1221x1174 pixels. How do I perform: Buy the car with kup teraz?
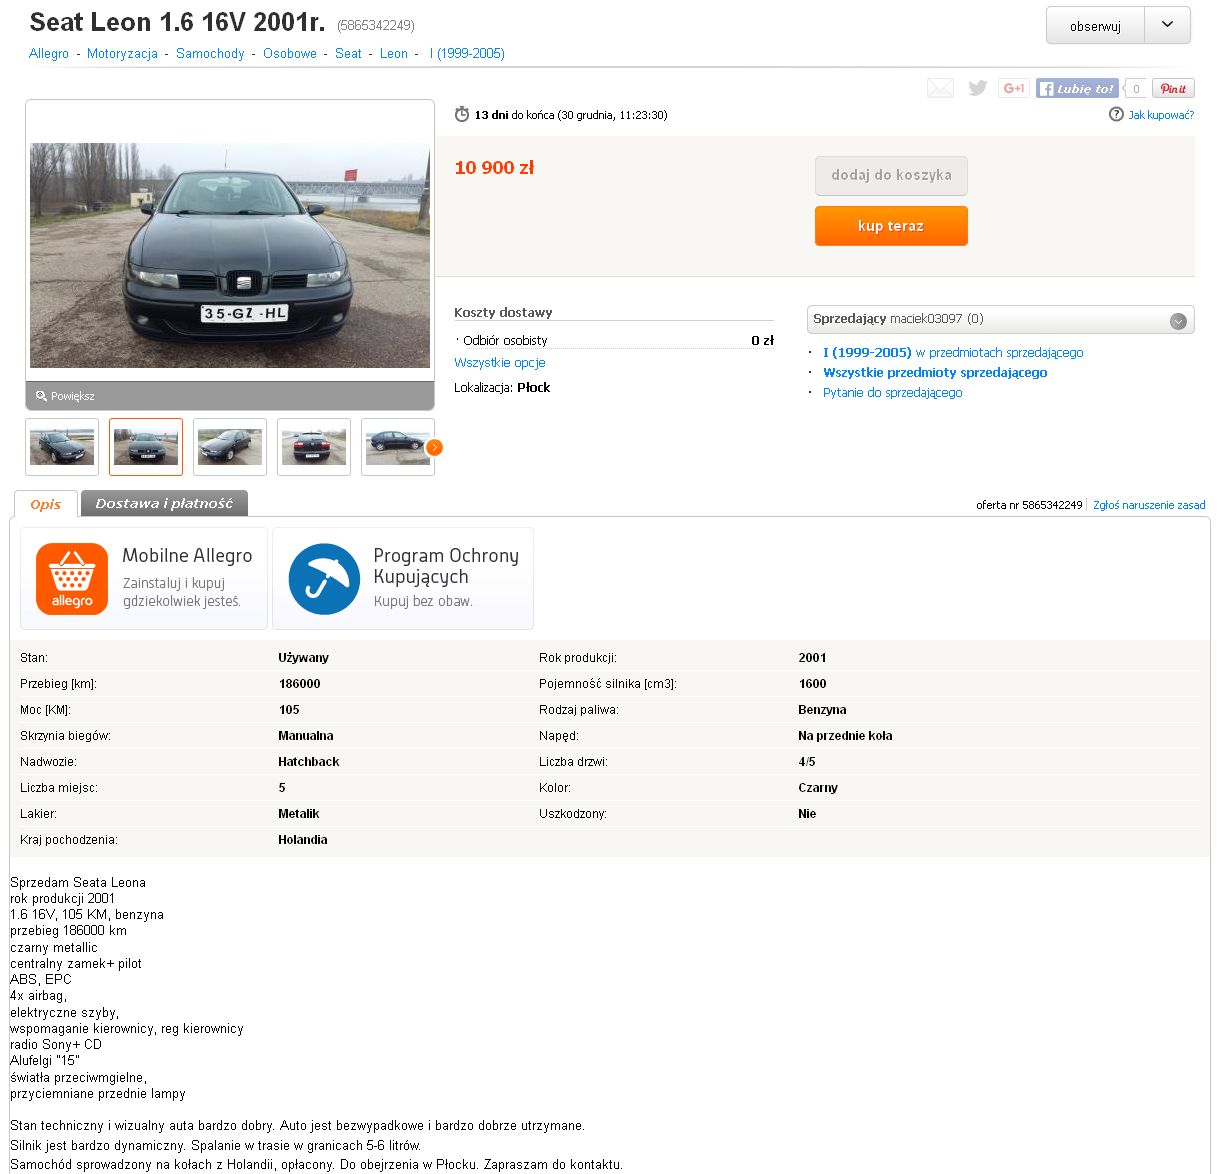pos(891,226)
